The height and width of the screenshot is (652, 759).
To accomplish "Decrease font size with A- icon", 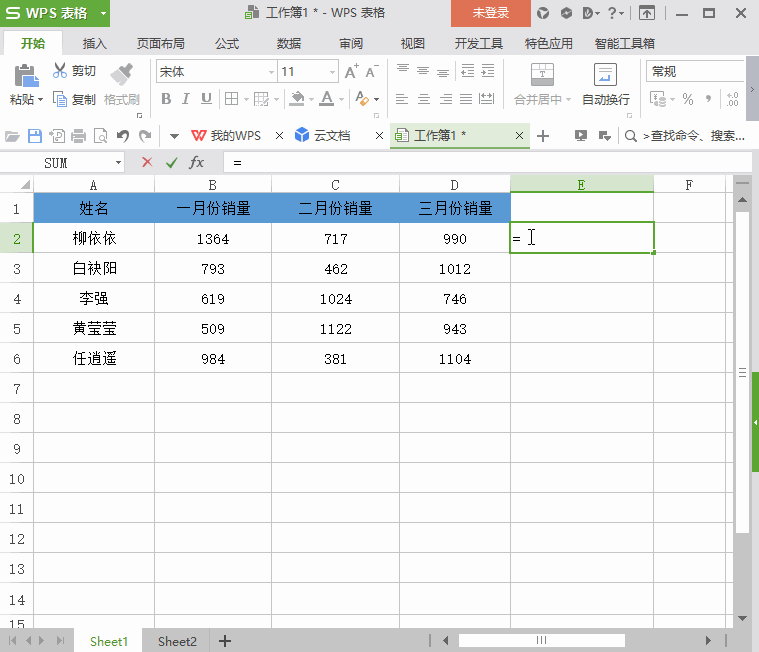I will pyautogui.click(x=372, y=72).
